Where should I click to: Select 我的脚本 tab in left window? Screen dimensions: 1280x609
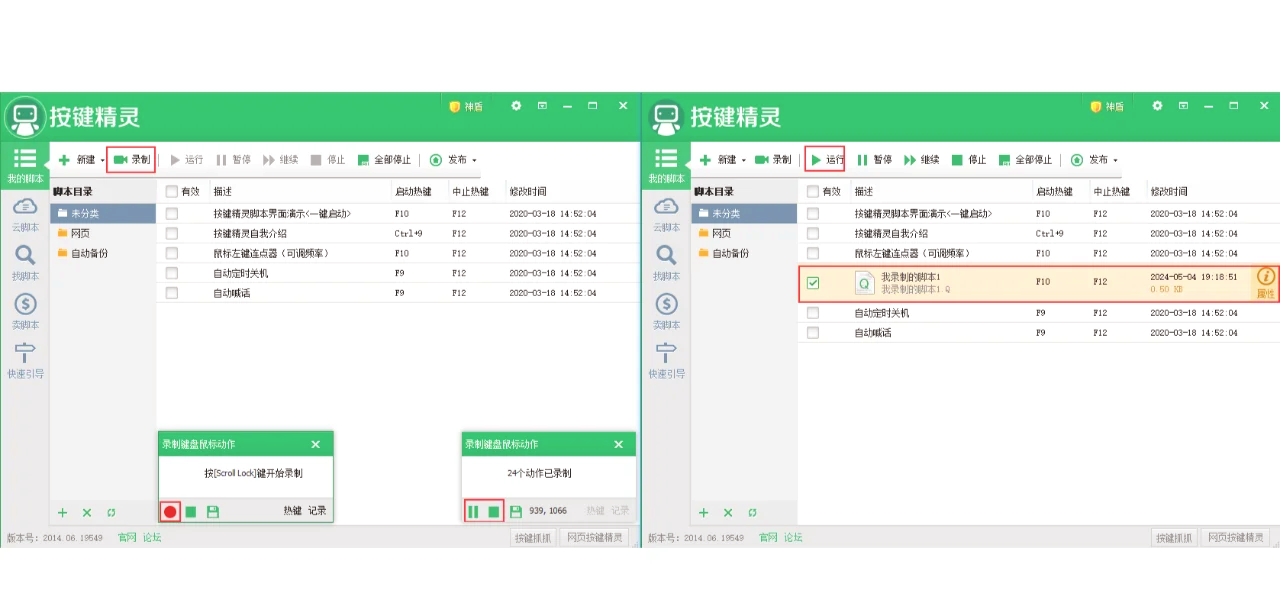[24, 165]
